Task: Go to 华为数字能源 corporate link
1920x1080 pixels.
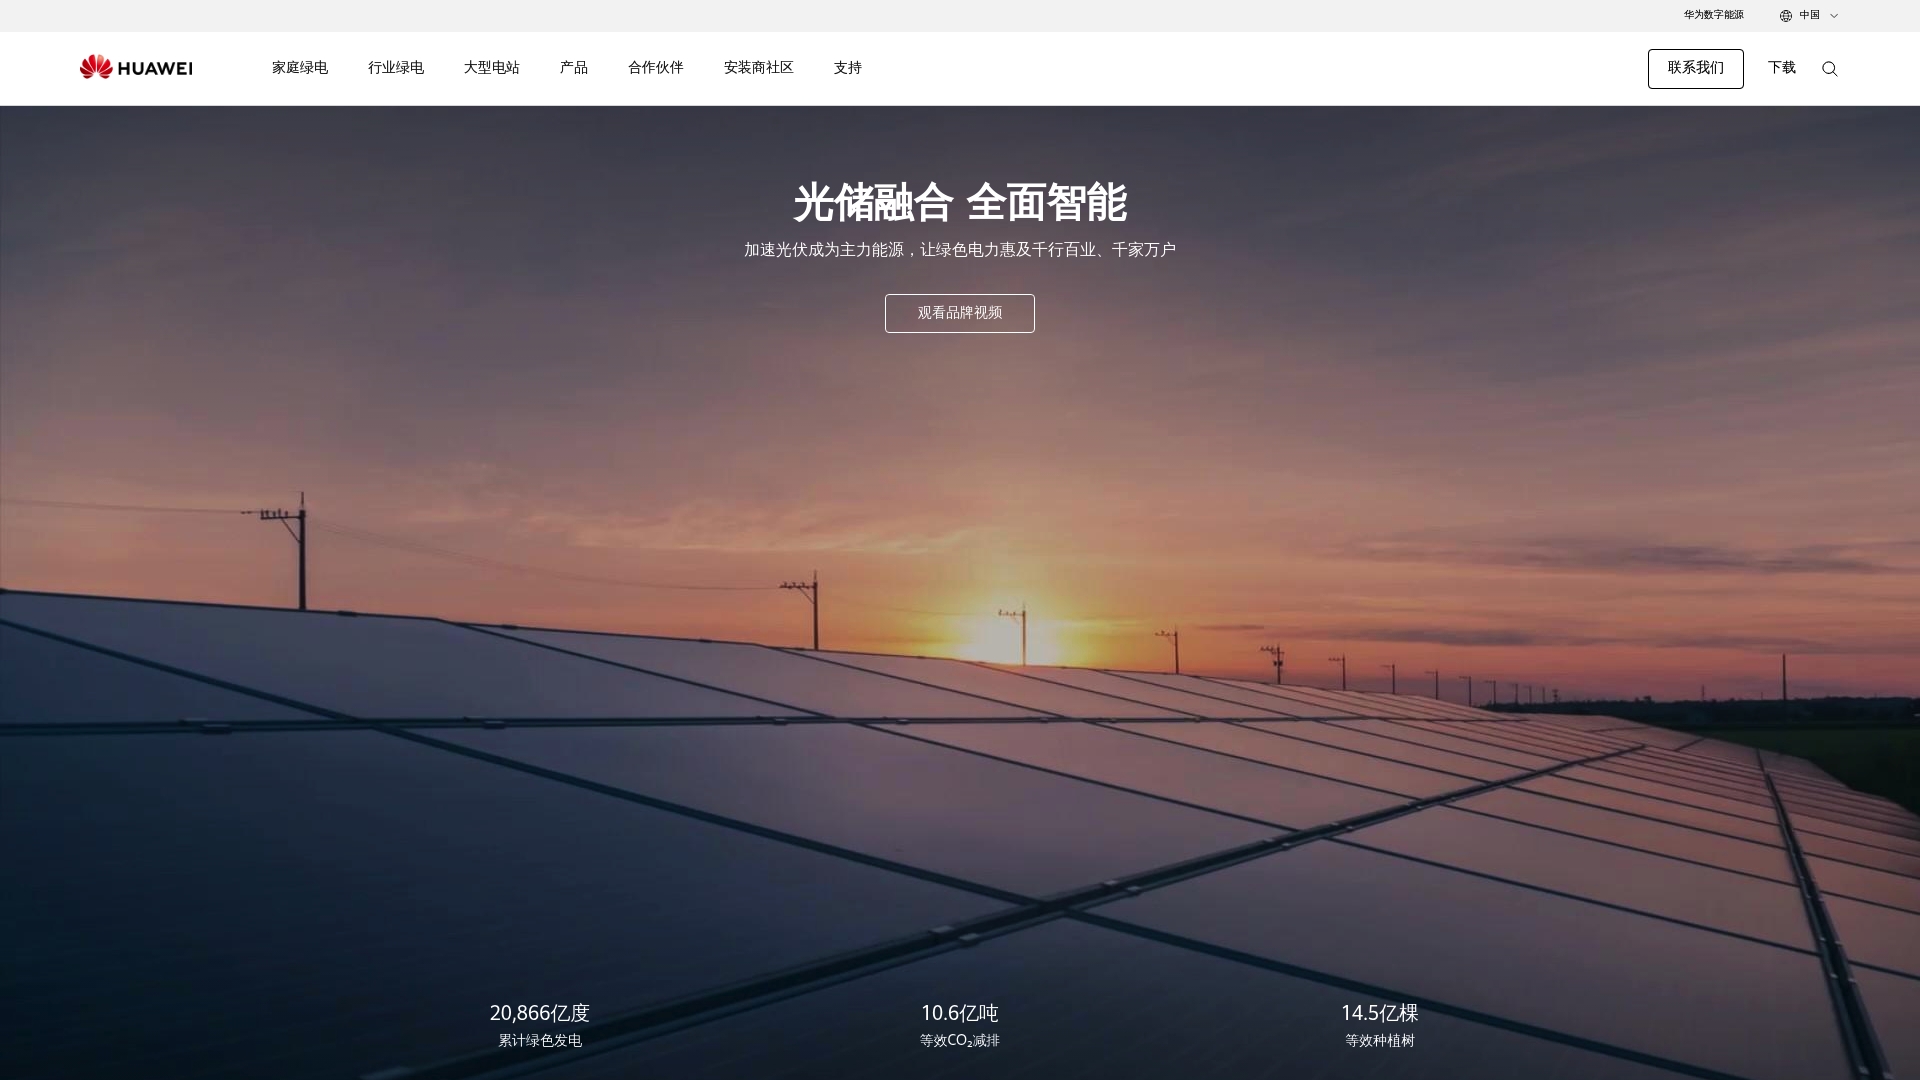Action: pos(1712,15)
